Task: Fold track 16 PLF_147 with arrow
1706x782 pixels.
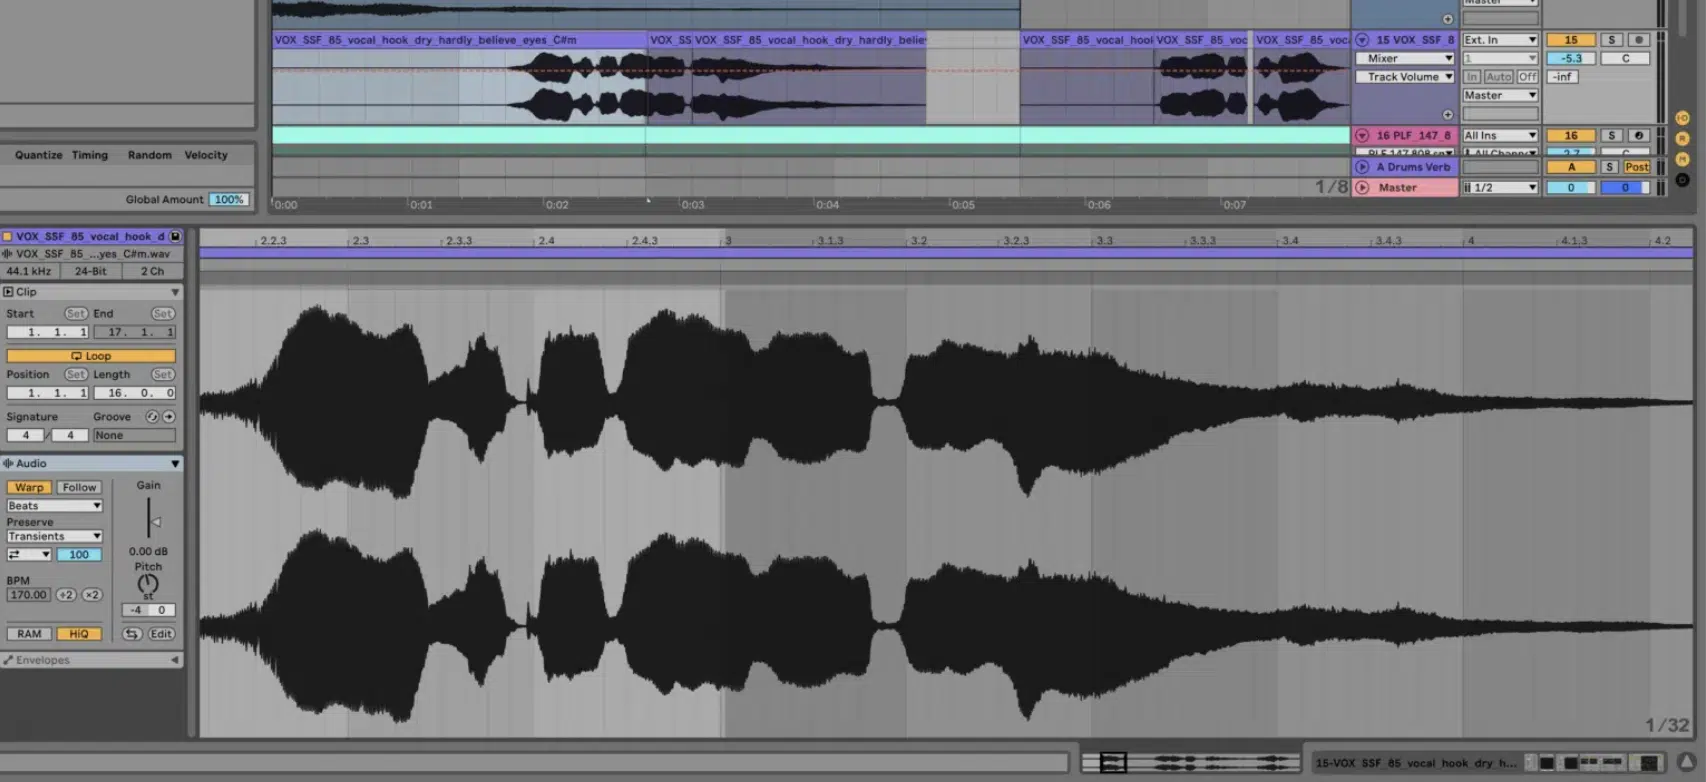Action: pyautogui.click(x=1362, y=136)
